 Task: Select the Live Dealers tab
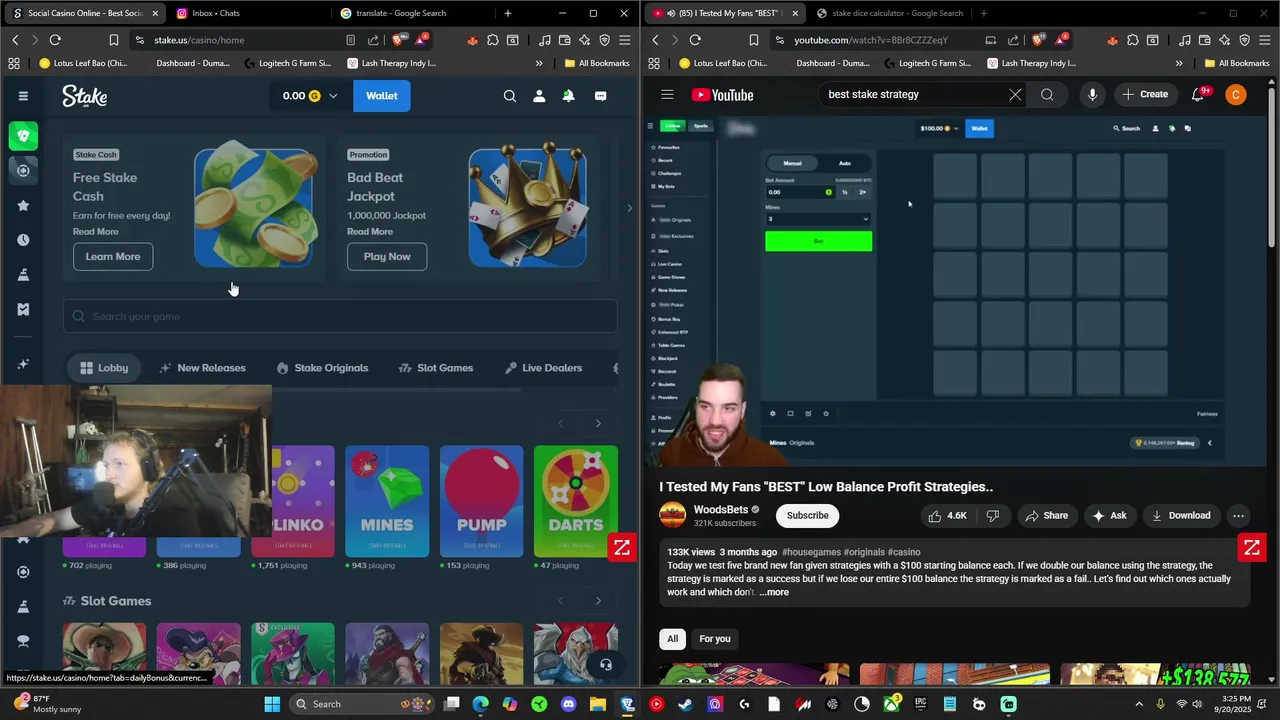click(x=544, y=368)
